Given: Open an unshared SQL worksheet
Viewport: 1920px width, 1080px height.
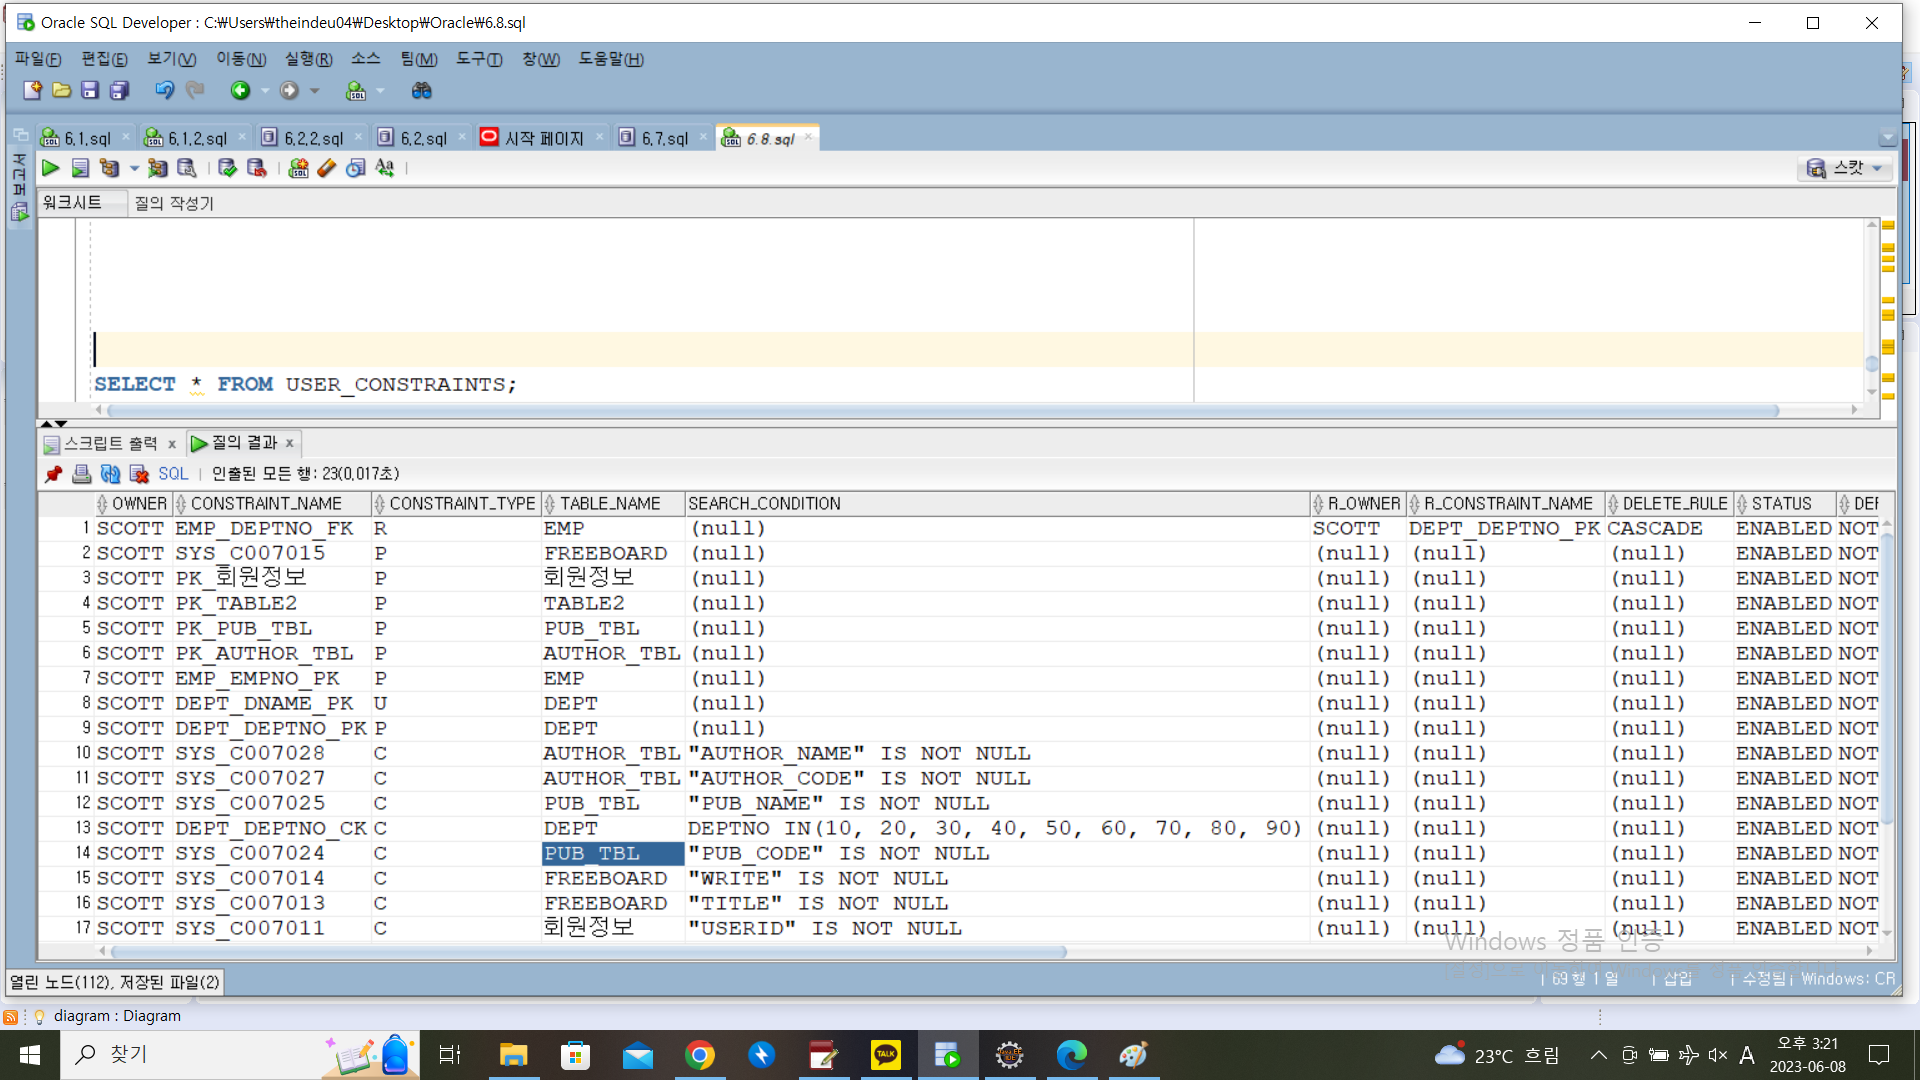Looking at the screenshot, I should pos(298,168).
